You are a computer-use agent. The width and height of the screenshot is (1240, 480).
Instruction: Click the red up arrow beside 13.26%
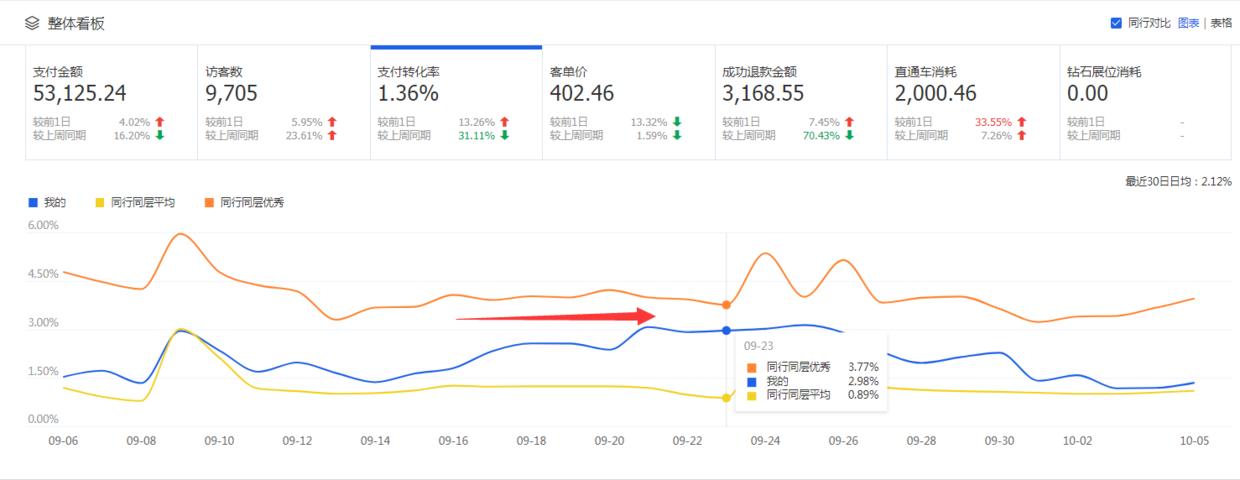504,122
